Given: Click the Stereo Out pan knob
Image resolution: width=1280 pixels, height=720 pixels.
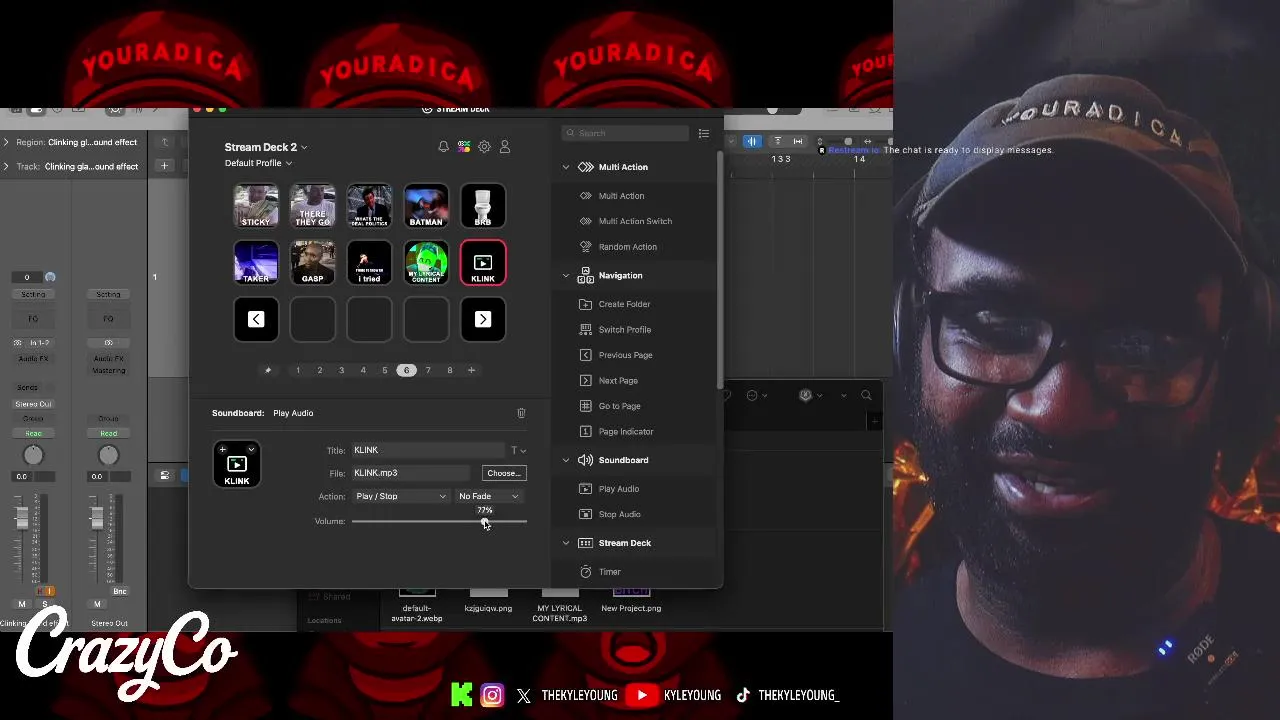Looking at the screenshot, I should point(108,456).
